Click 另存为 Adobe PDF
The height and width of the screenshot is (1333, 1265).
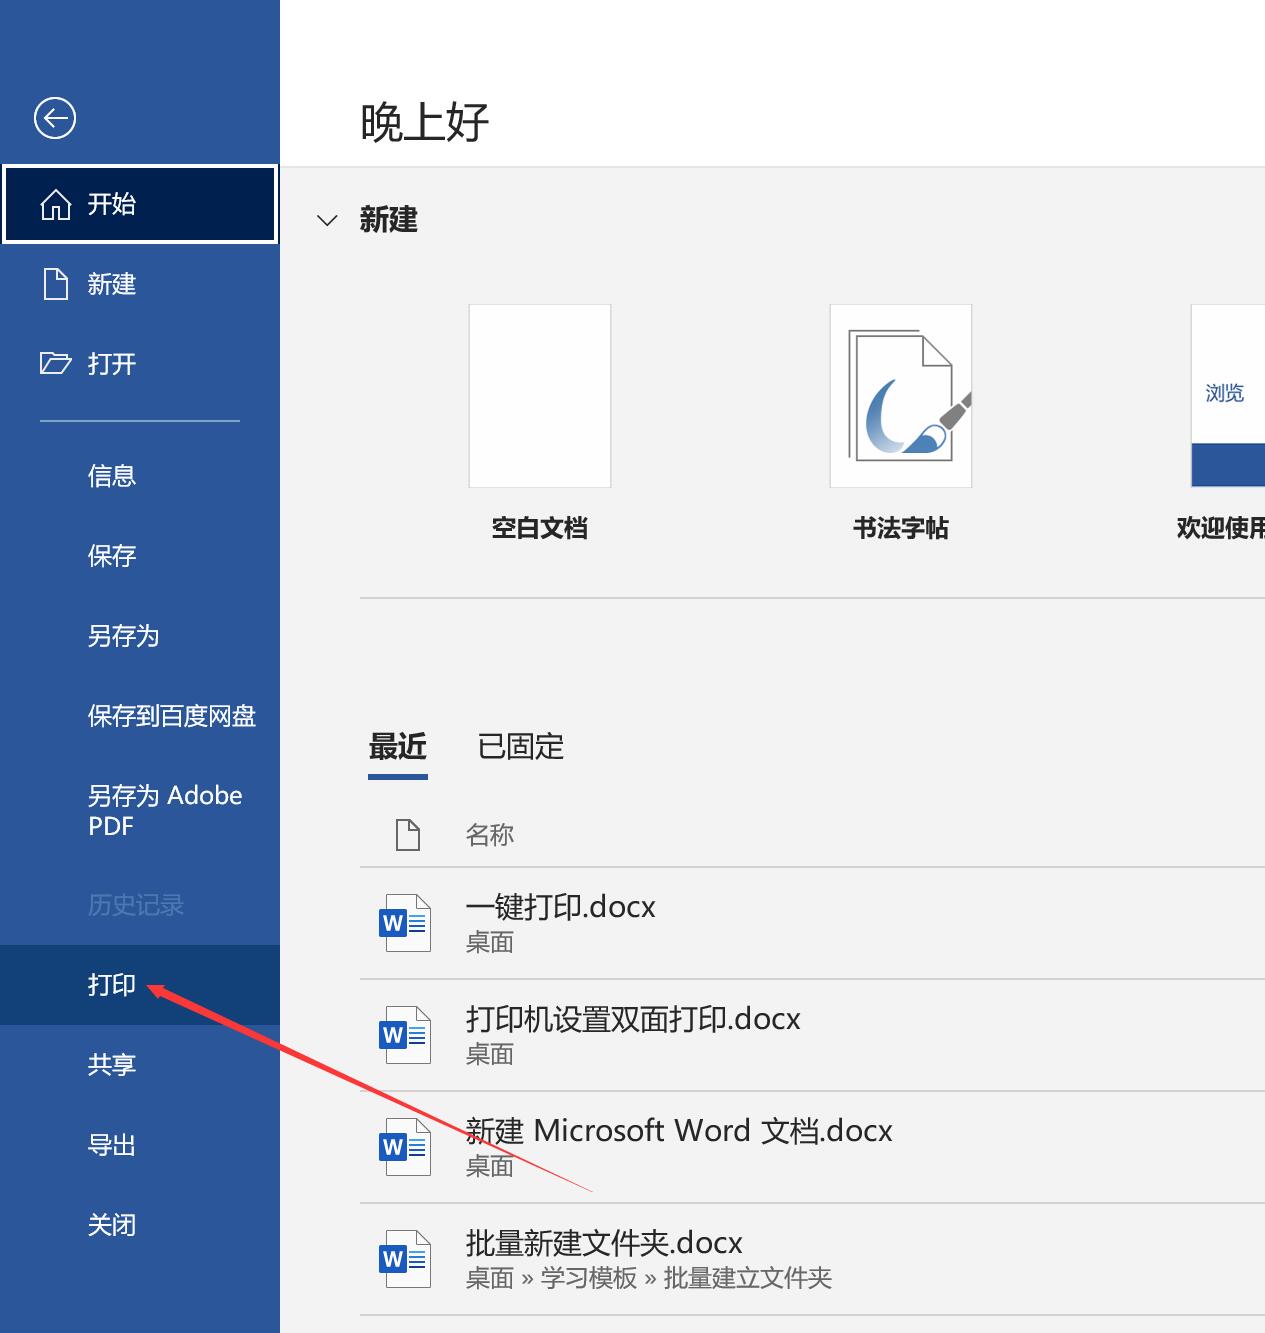(165, 810)
